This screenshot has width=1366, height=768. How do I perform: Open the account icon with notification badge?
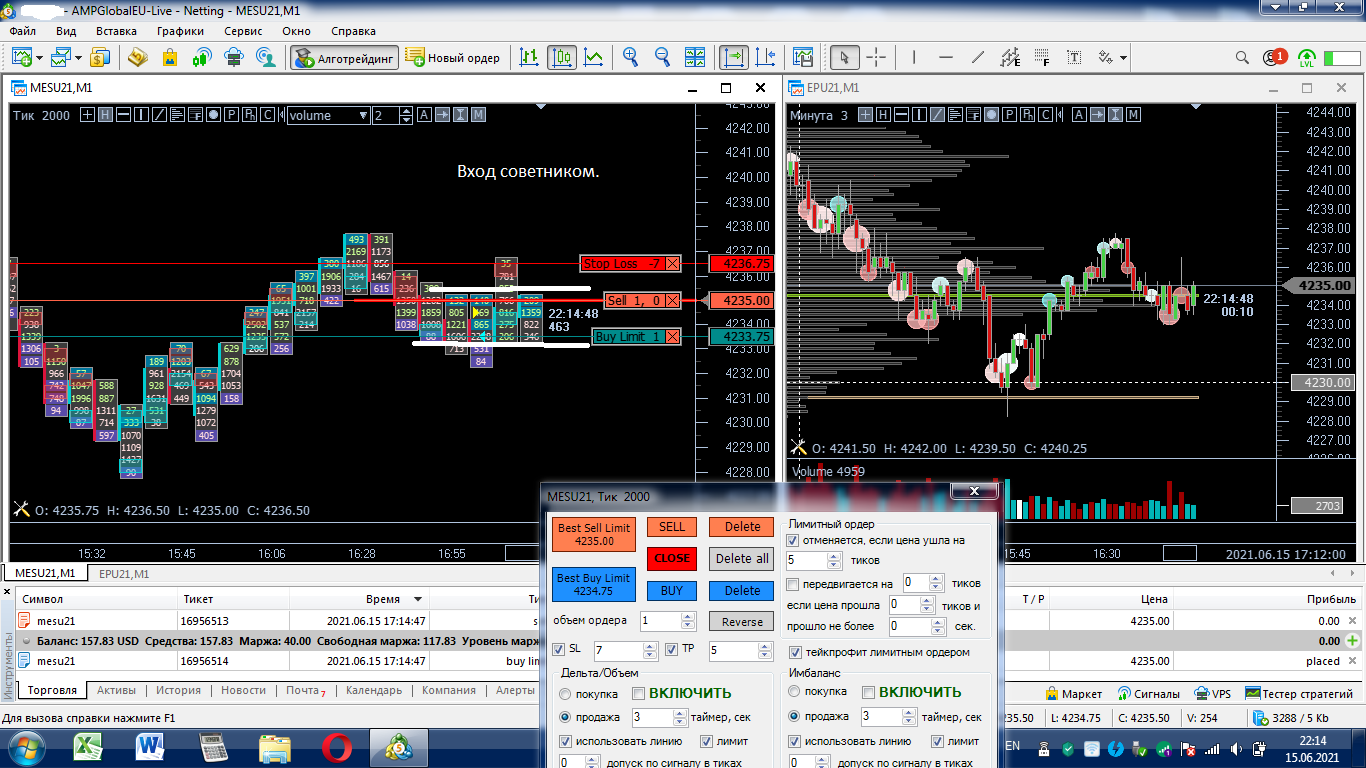point(1274,57)
